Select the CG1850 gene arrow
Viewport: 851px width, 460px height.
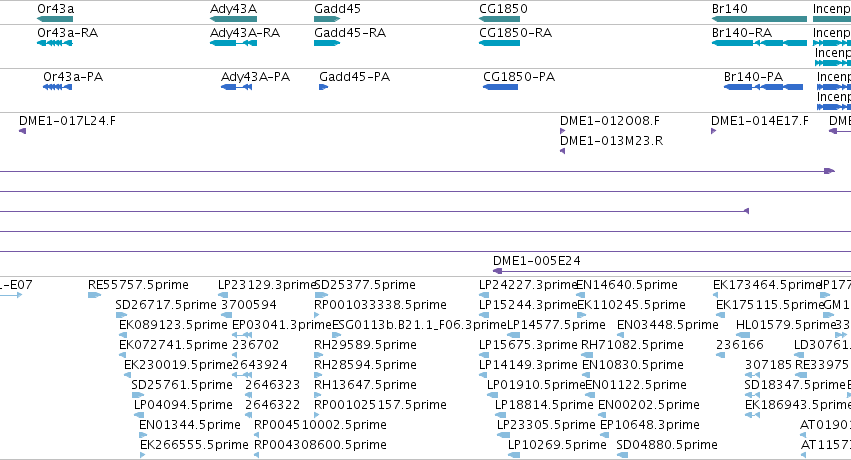click(x=499, y=19)
